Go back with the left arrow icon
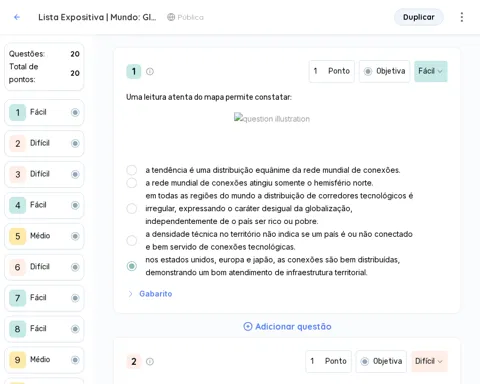Viewport: 480px width, 384px height. [17, 17]
